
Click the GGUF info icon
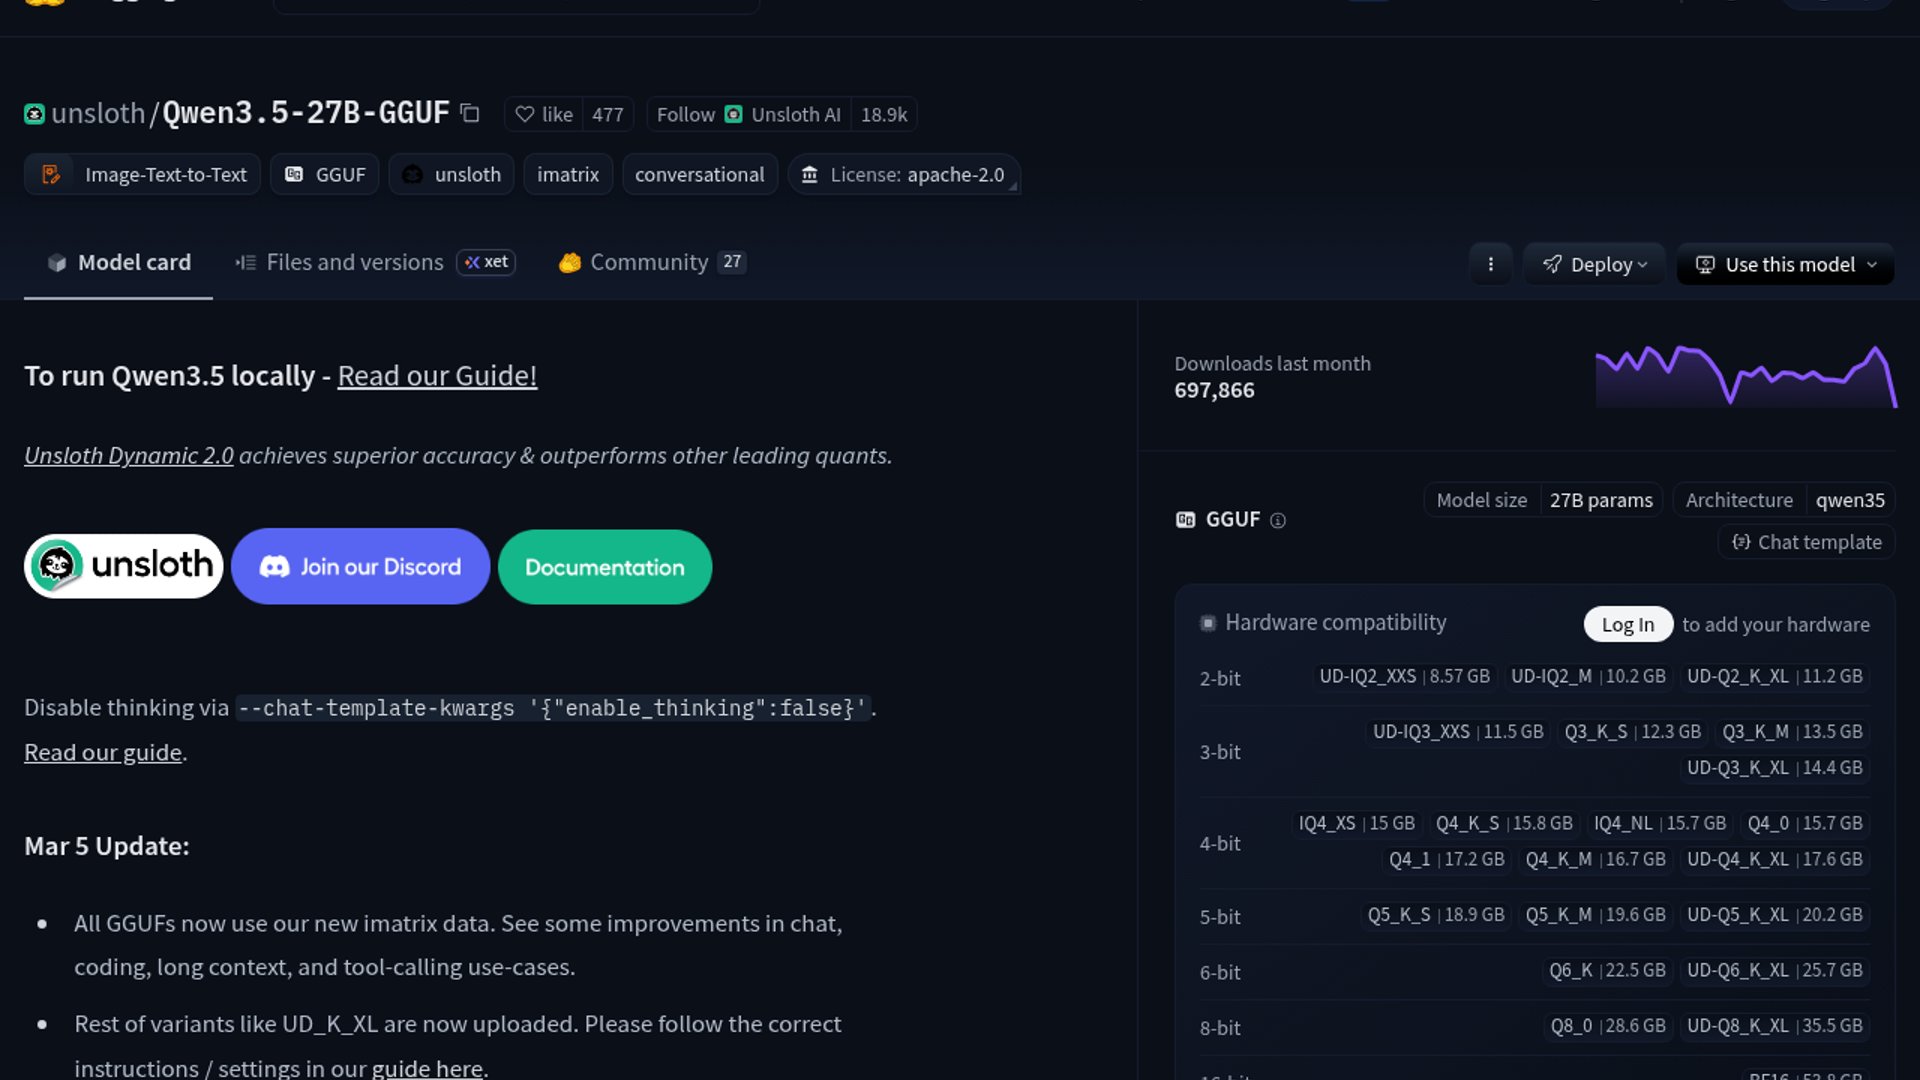(x=1278, y=520)
